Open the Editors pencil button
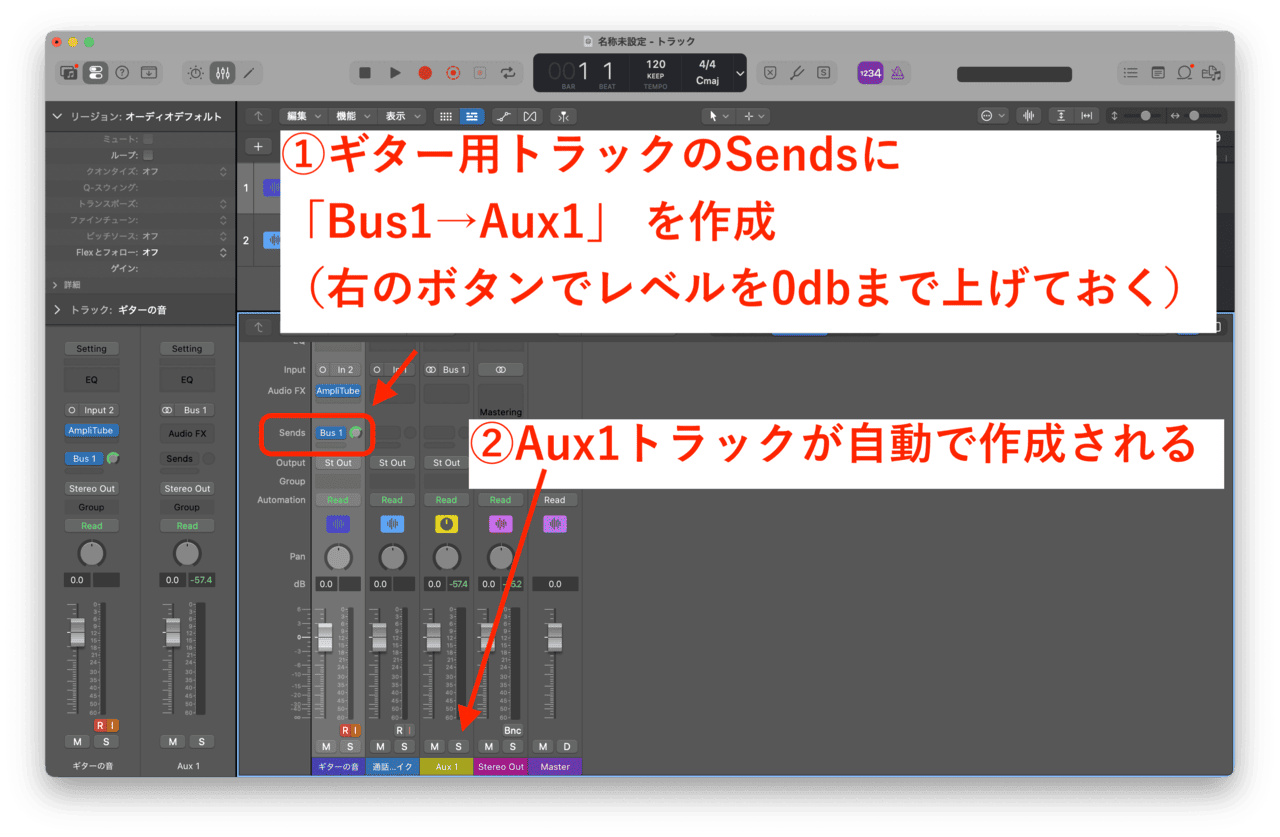This screenshot has height=837, width=1280. [x=249, y=72]
